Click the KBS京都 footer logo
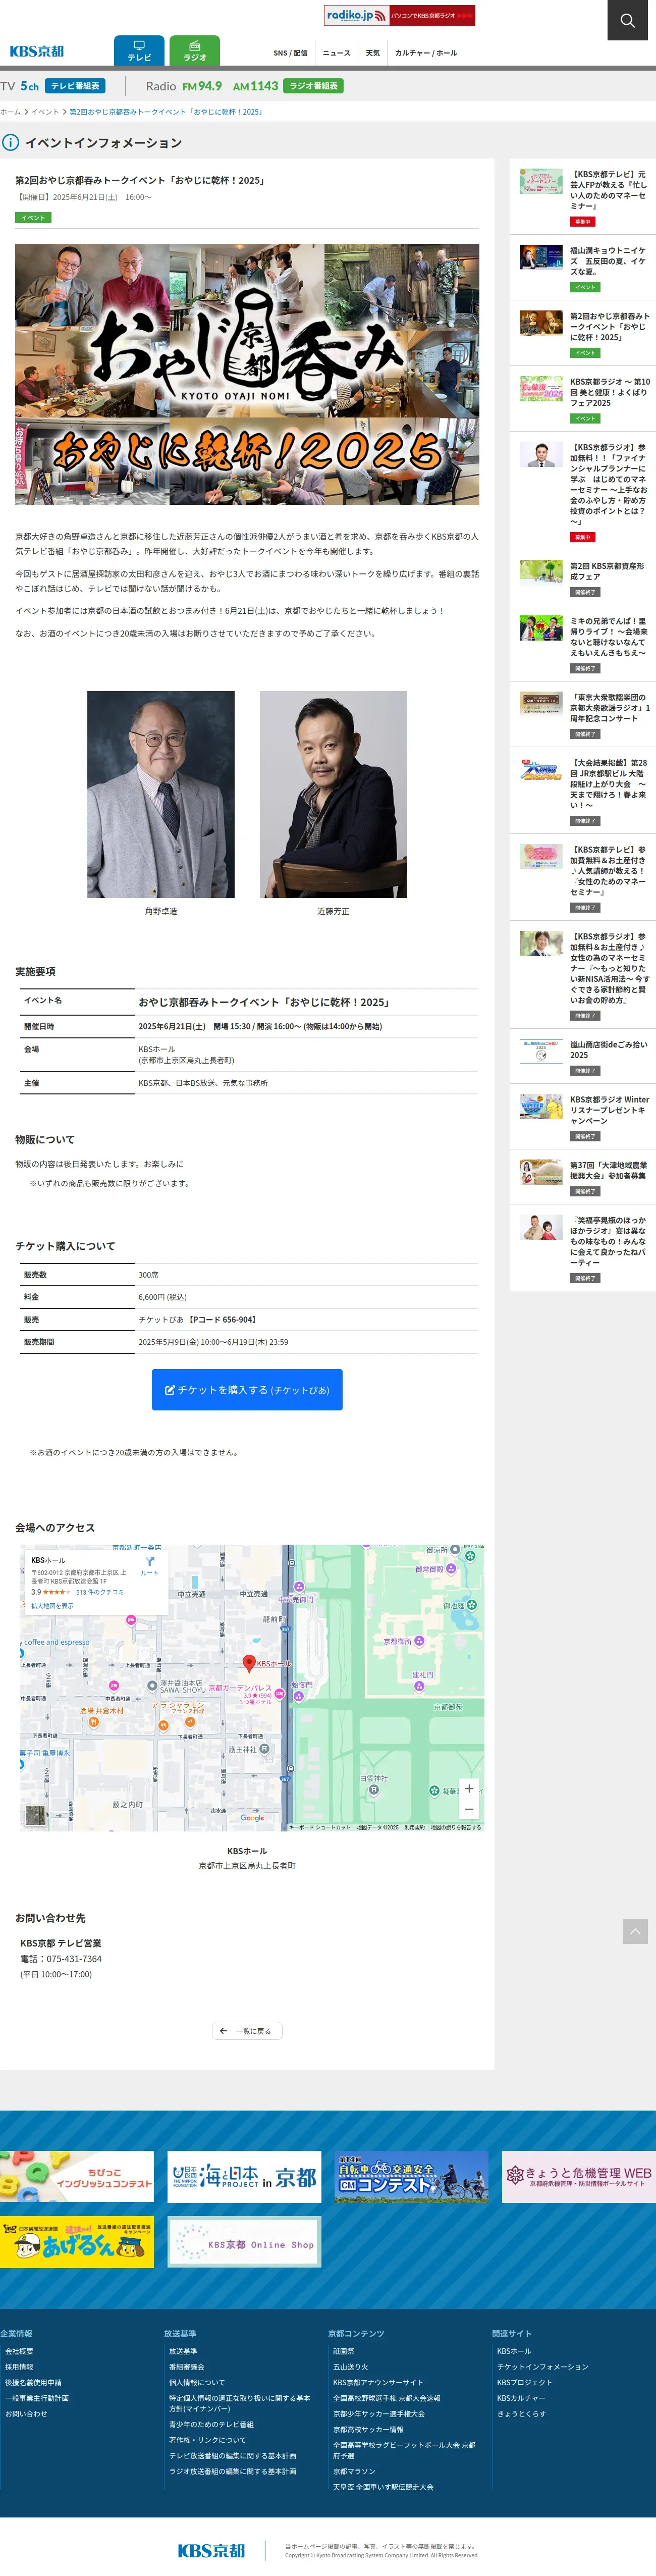The width and height of the screenshot is (656, 2576). coord(211,2550)
